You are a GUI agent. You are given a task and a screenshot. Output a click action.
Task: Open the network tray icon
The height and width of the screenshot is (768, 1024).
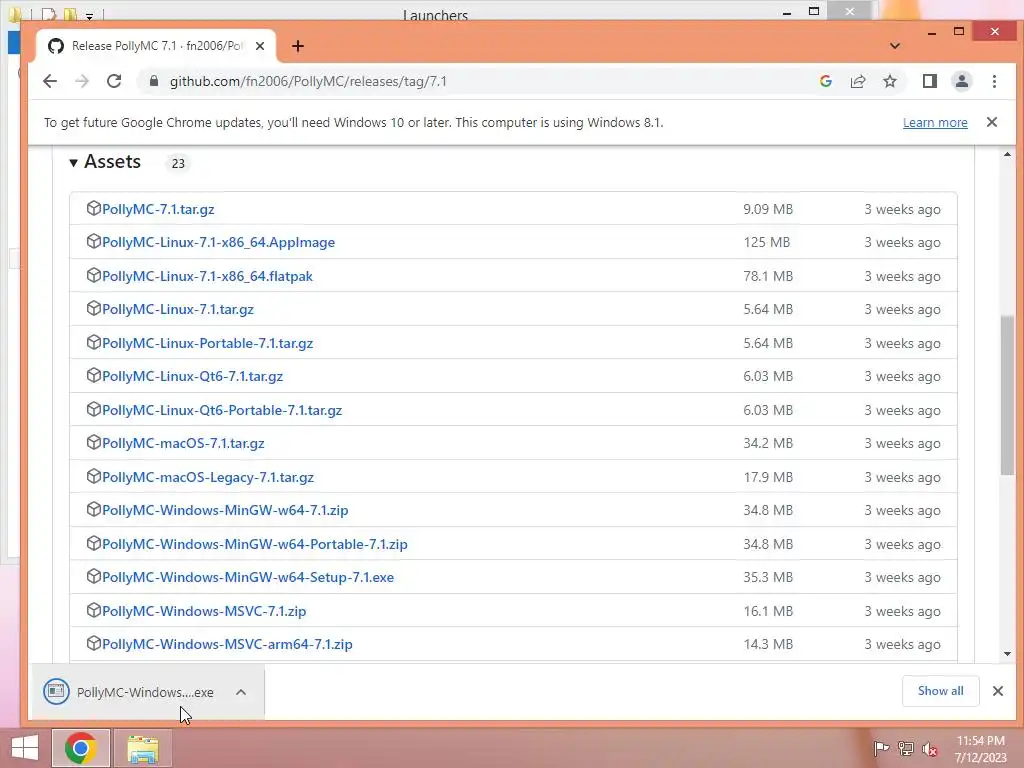(906, 748)
